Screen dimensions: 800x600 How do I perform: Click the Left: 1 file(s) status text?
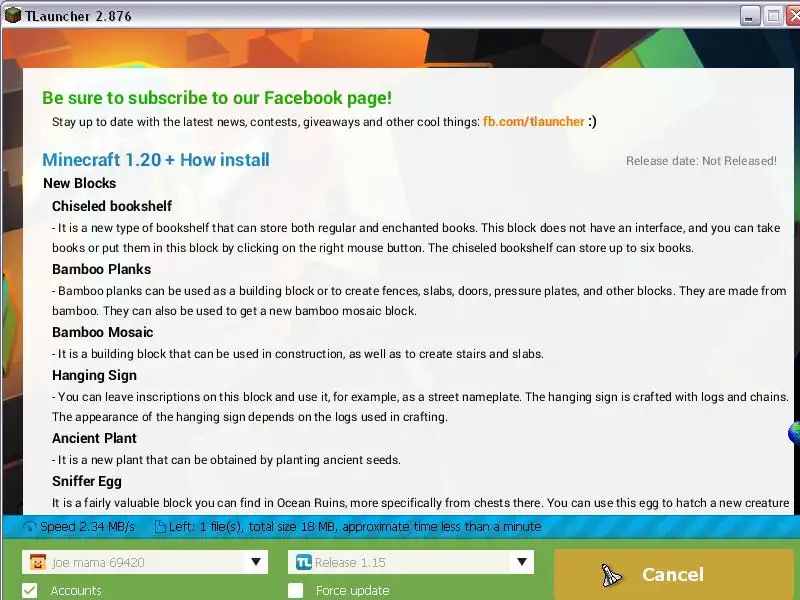pyautogui.click(x=355, y=527)
